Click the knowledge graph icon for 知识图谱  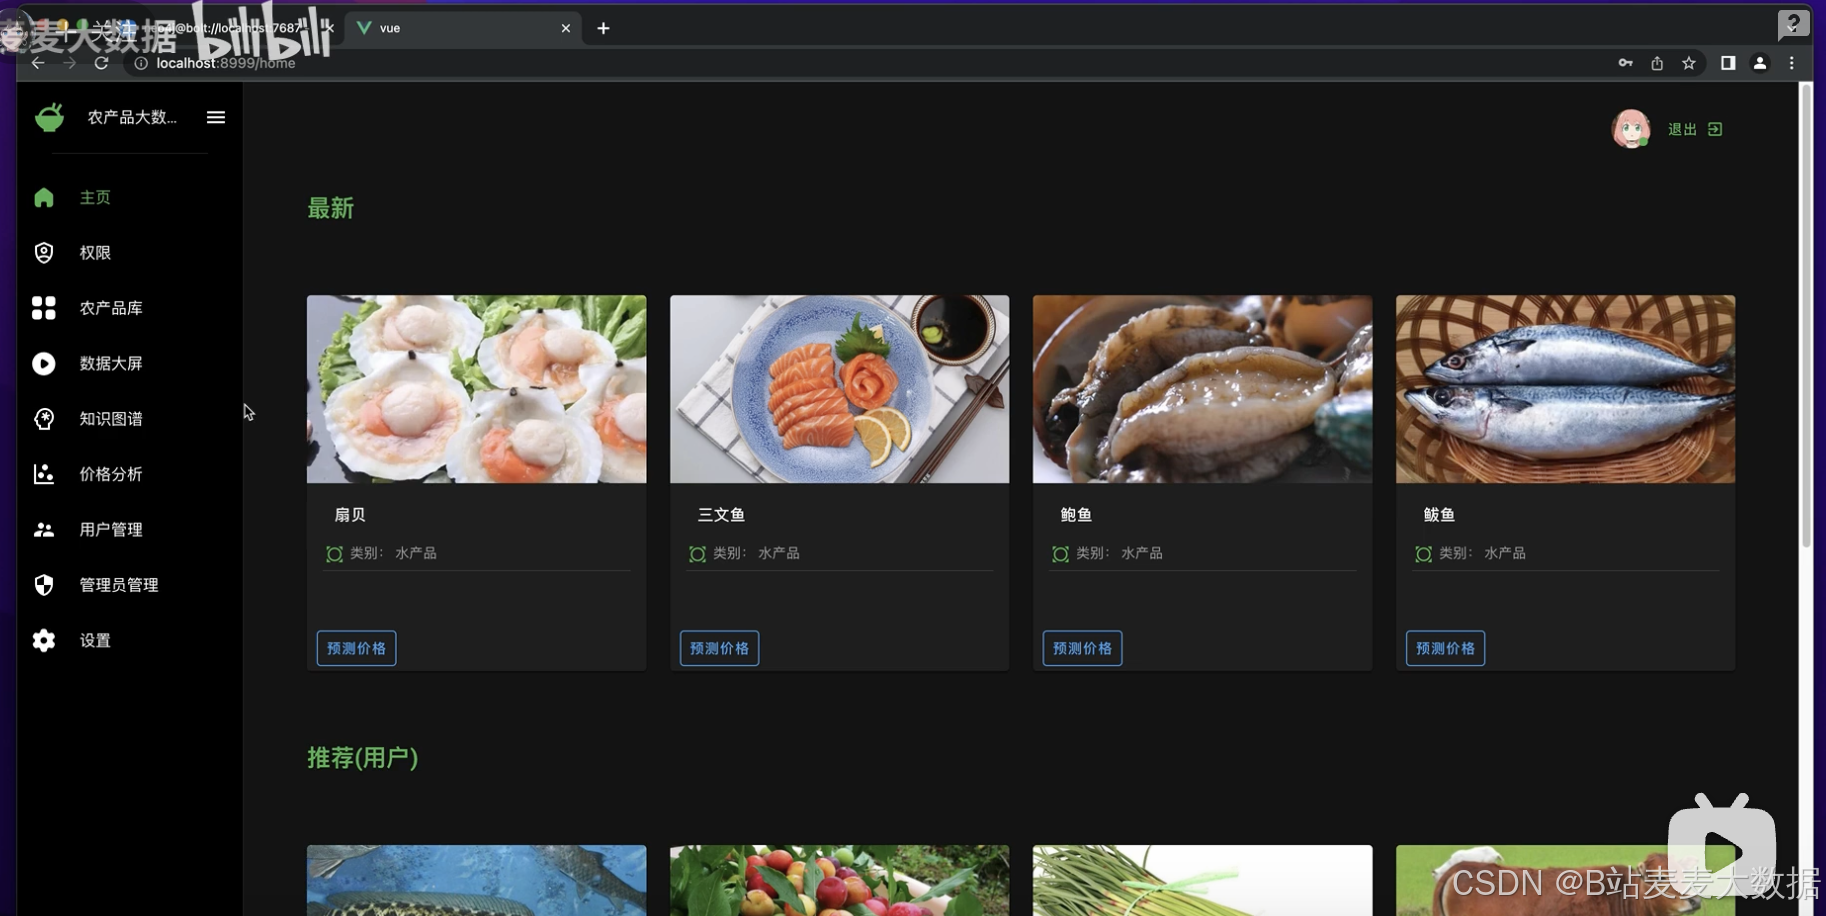43,418
